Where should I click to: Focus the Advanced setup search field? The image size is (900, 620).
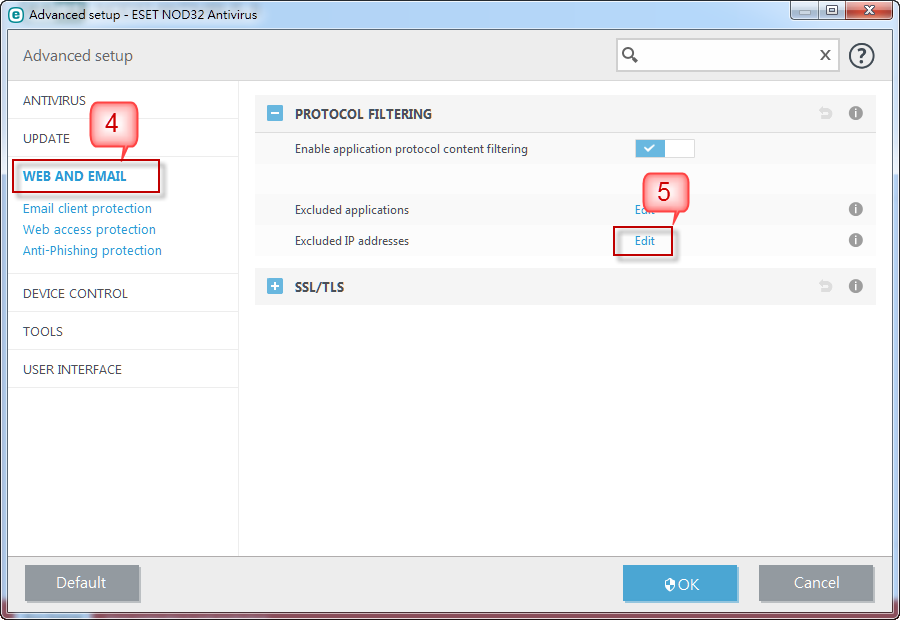pos(727,55)
